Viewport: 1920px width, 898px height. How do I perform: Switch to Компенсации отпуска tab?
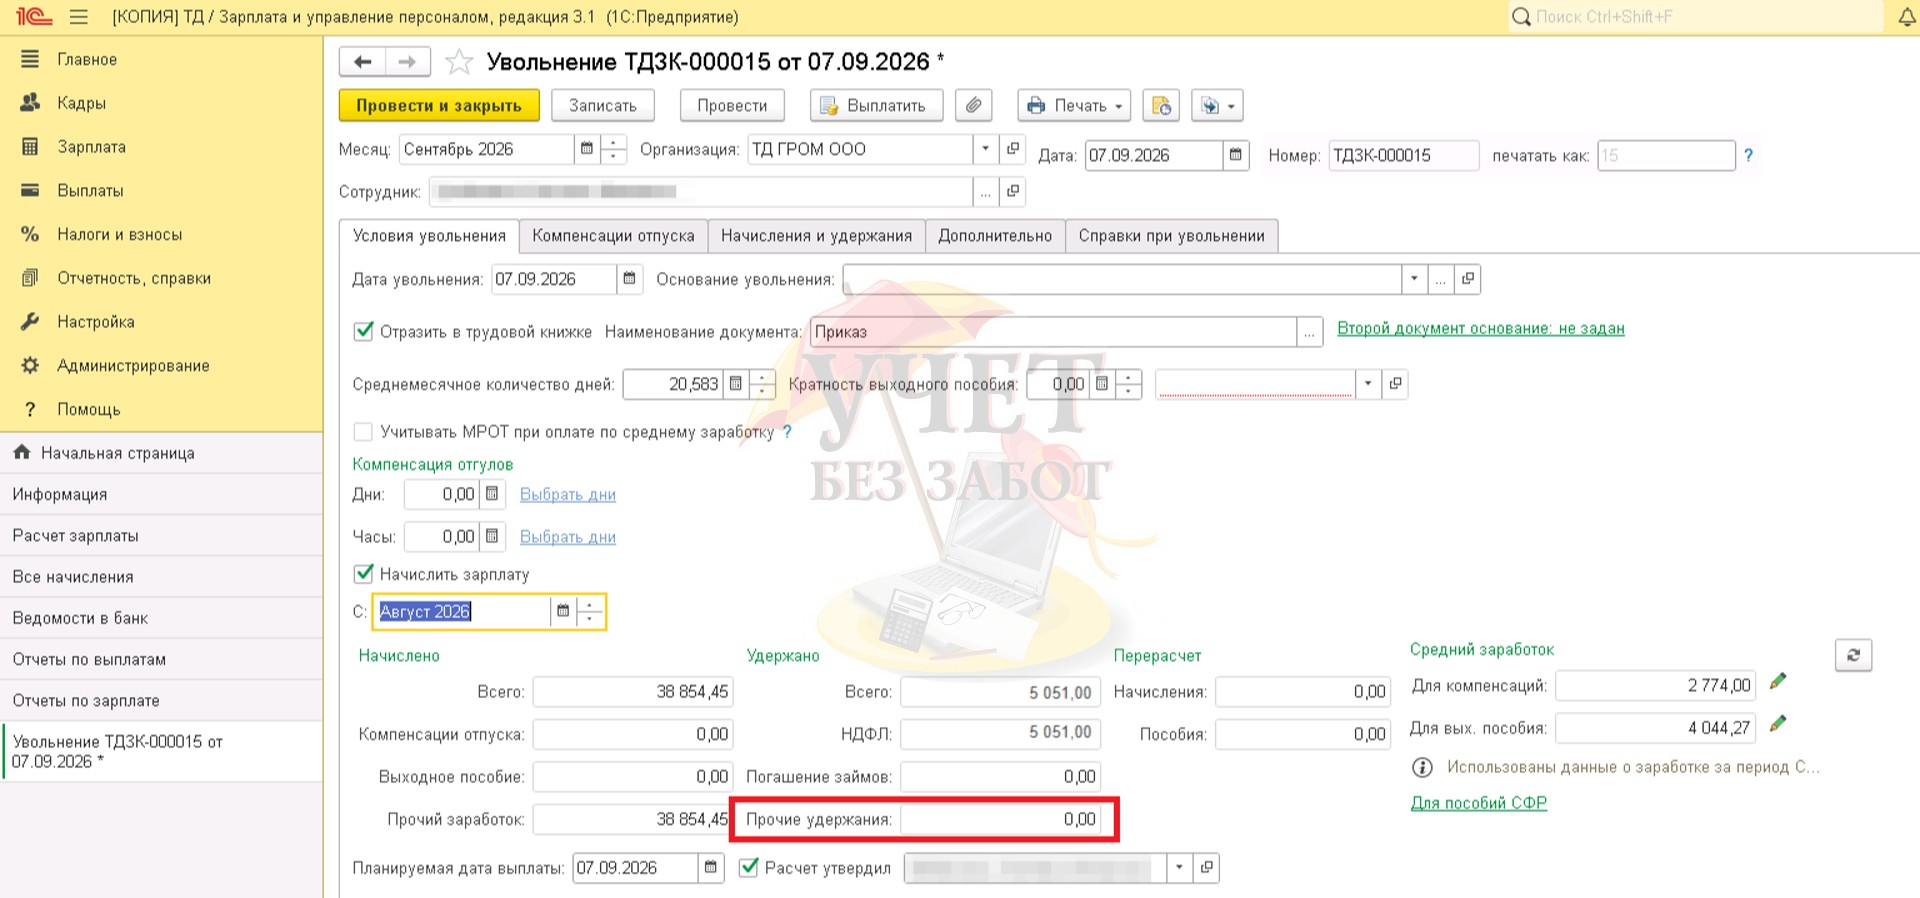coord(613,236)
